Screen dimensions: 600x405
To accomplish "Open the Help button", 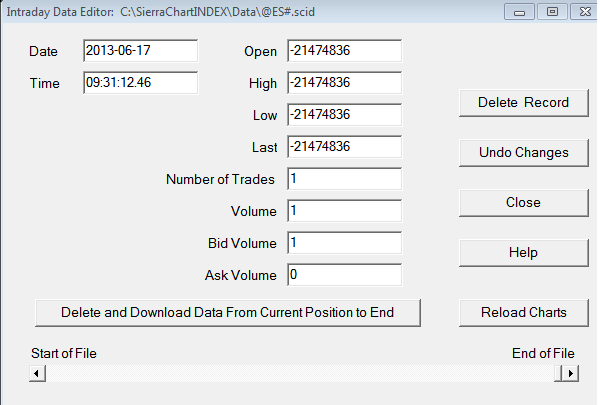I will pyautogui.click(x=523, y=253).
